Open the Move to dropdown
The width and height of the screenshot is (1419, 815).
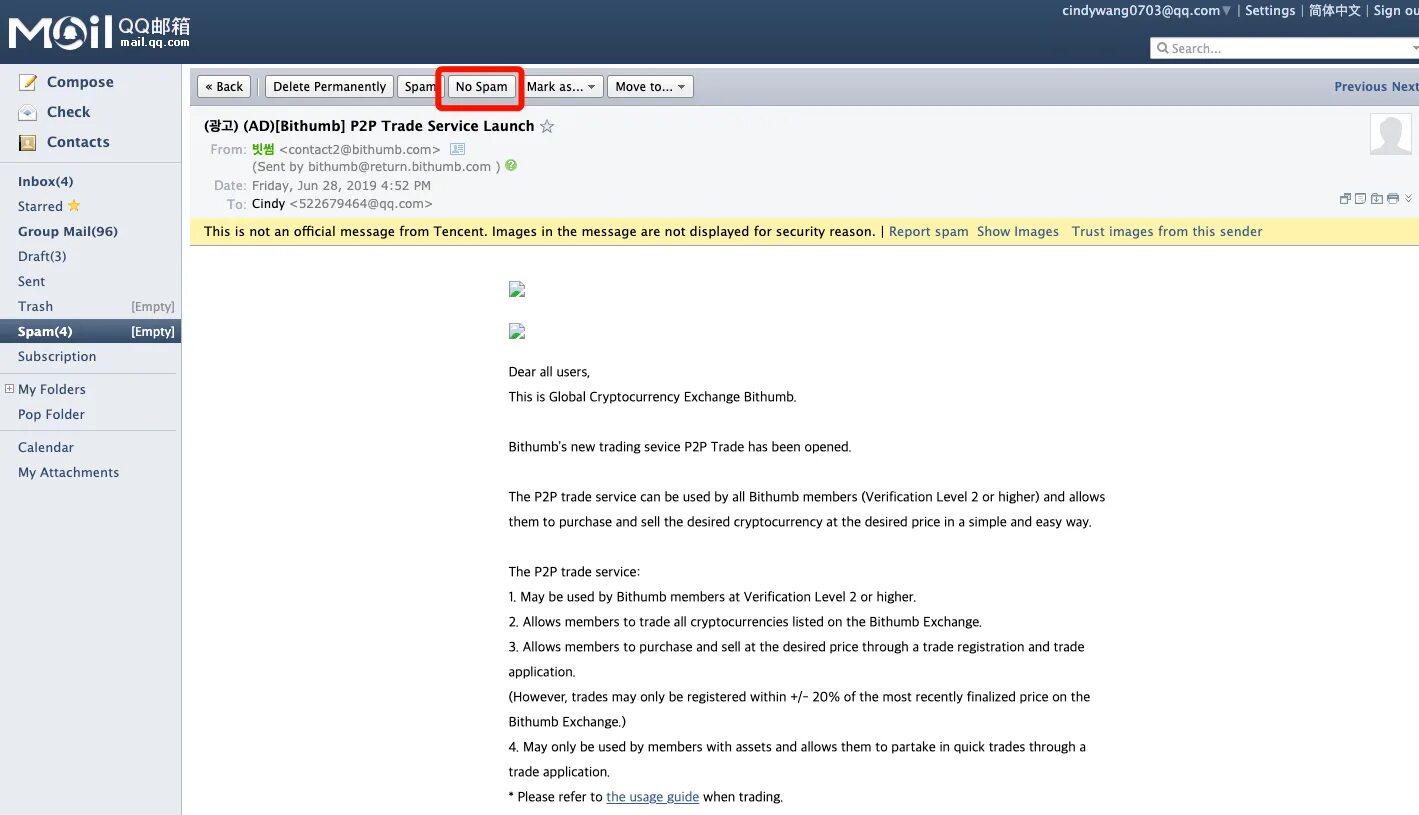[650, 87]
